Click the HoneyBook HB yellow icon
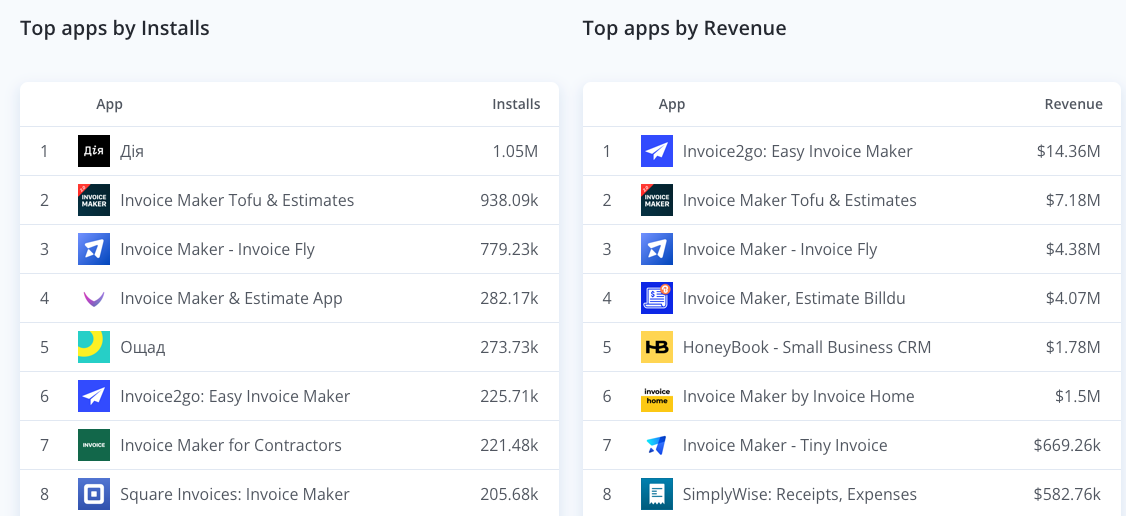 coord(657,347)
